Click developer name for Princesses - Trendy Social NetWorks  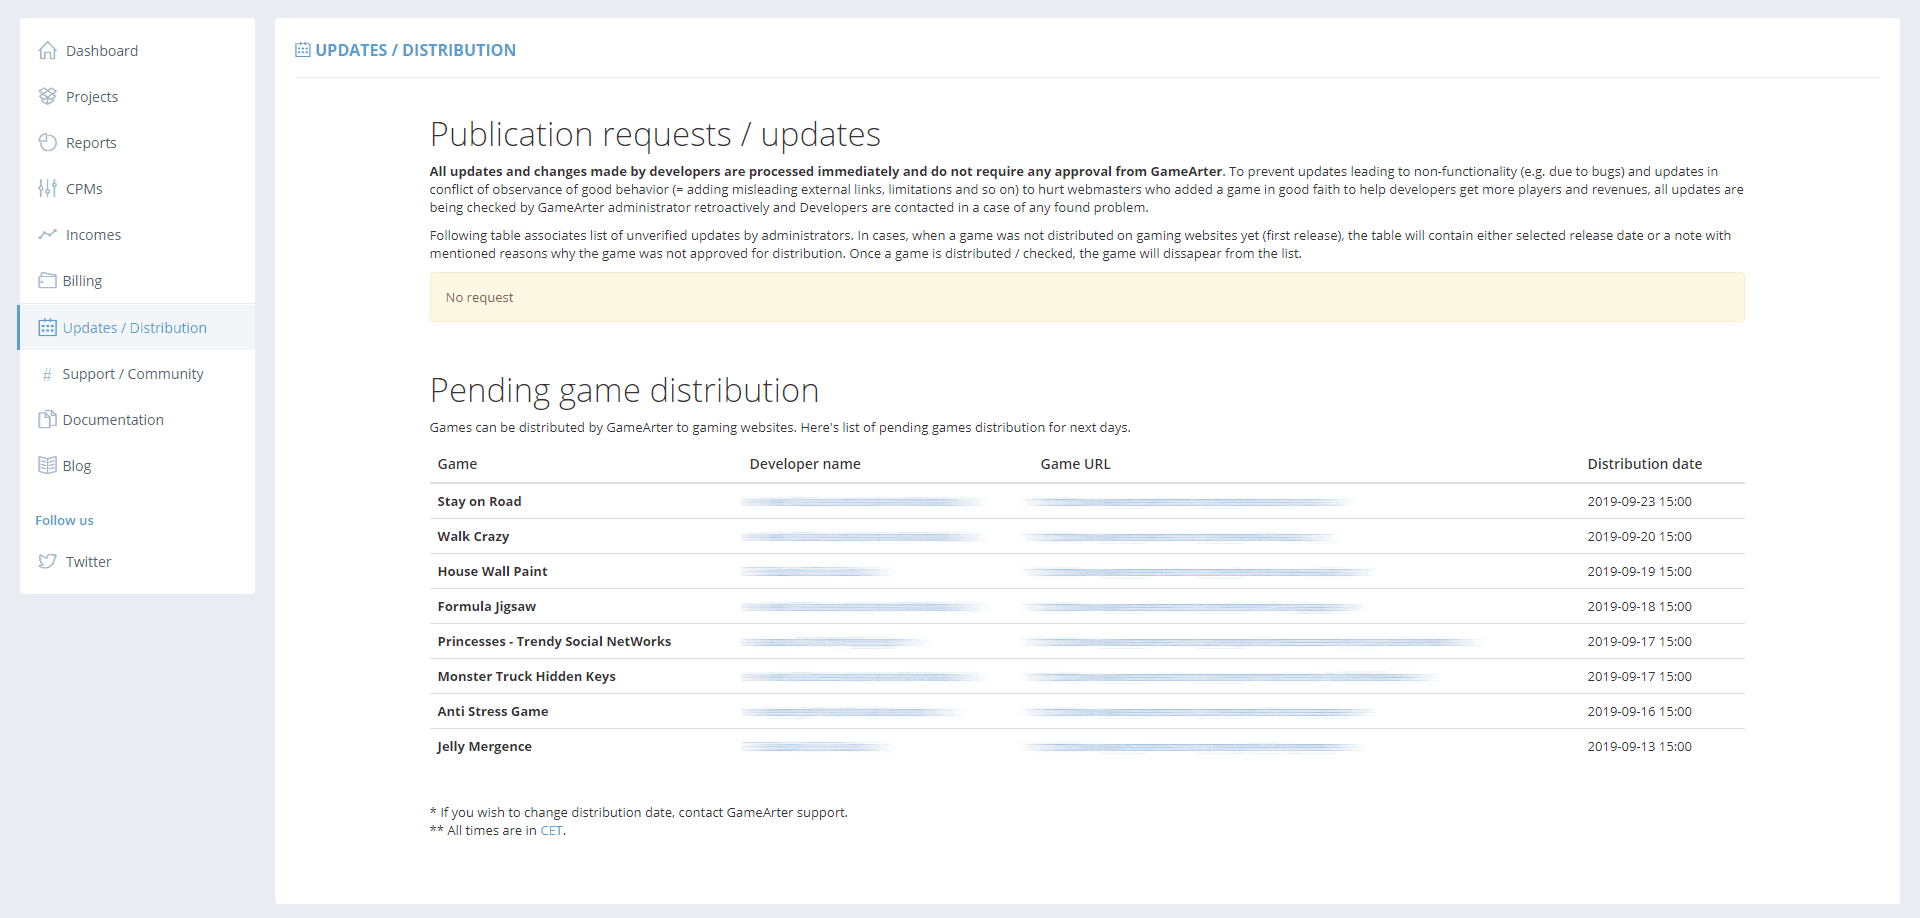point(834,641)
